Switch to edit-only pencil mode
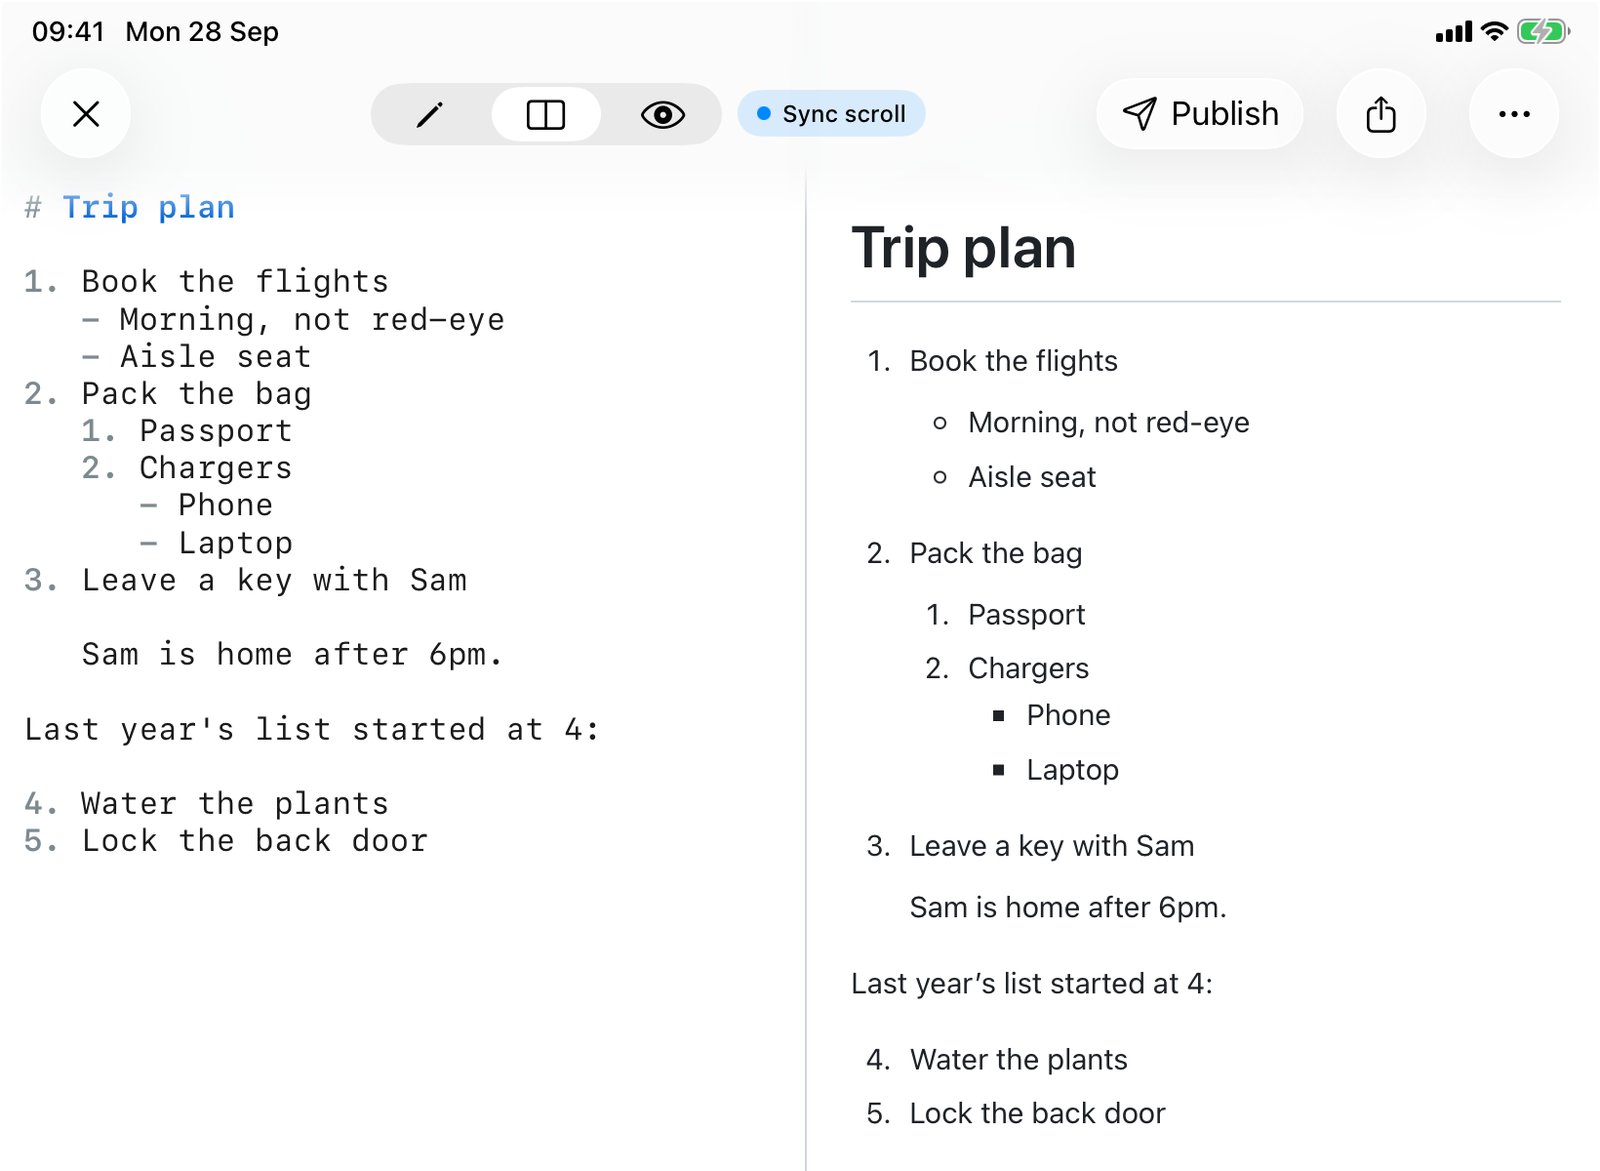This screenshot has width=1600, height=1171. [430, 114]
